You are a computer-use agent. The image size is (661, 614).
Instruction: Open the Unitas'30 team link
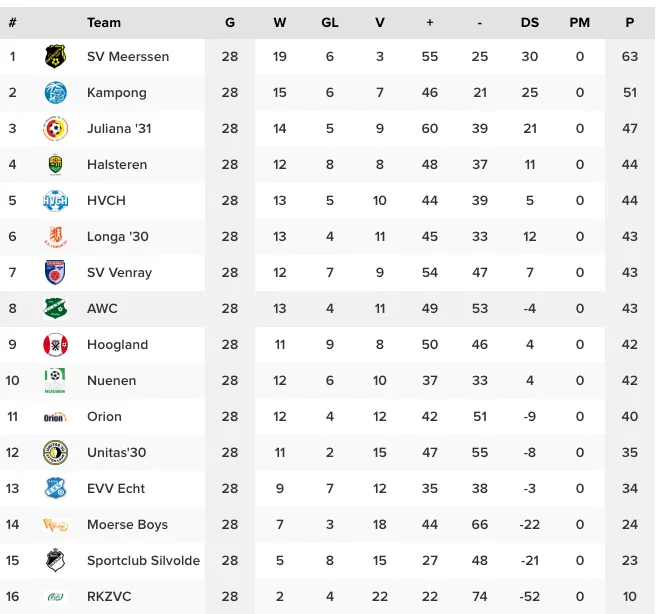coord(116,453)
